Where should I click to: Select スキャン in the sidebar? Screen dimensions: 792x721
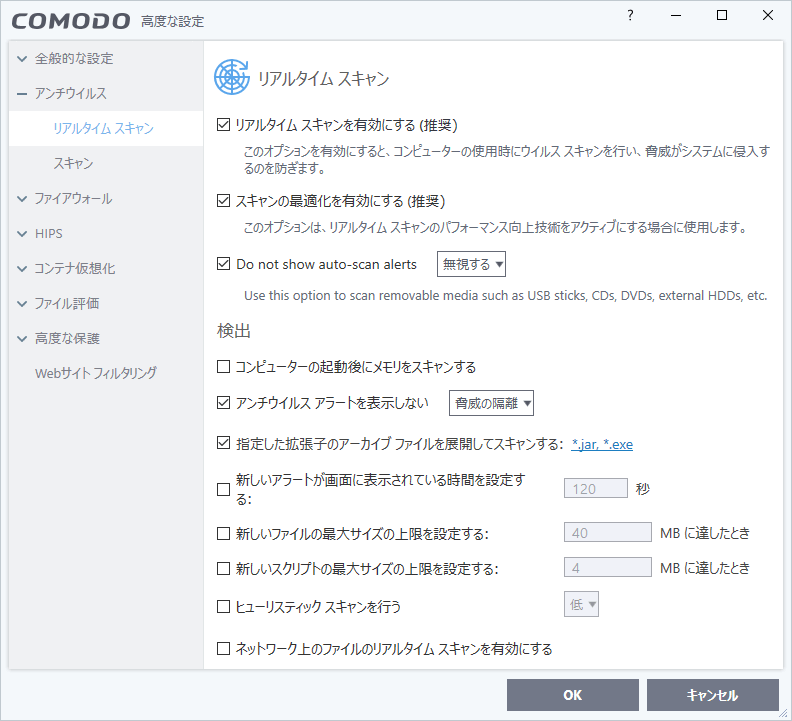[x=74, y=163]
